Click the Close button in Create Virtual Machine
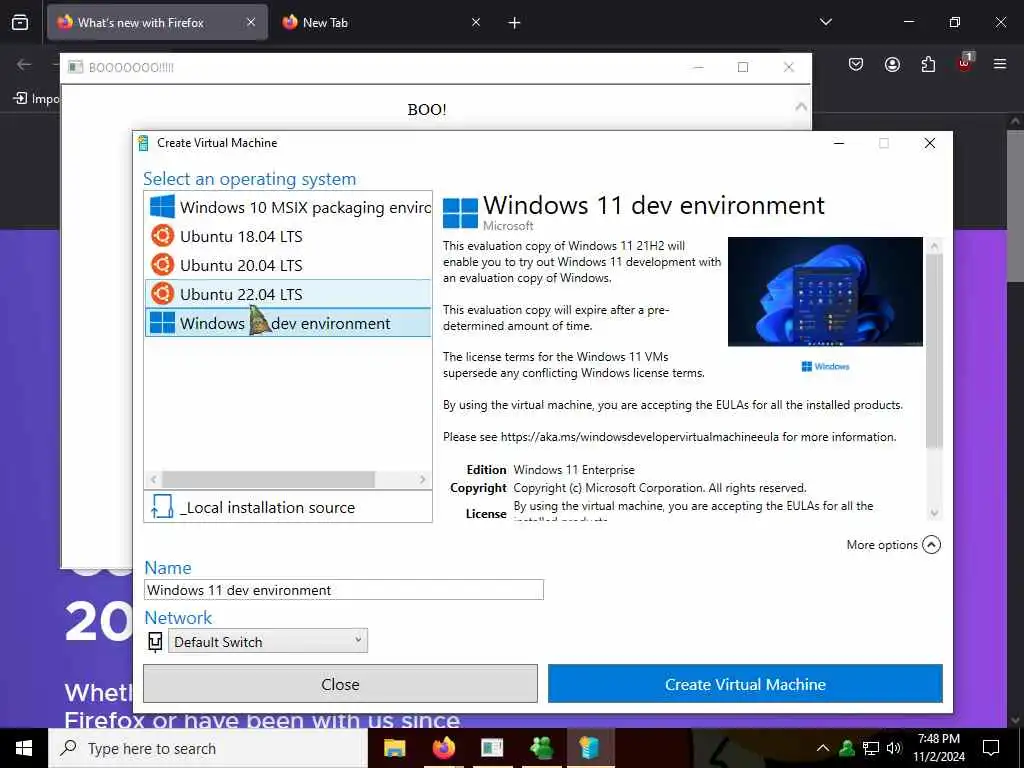Viewport: 1024px width, 768px height. tap(340, 684)
